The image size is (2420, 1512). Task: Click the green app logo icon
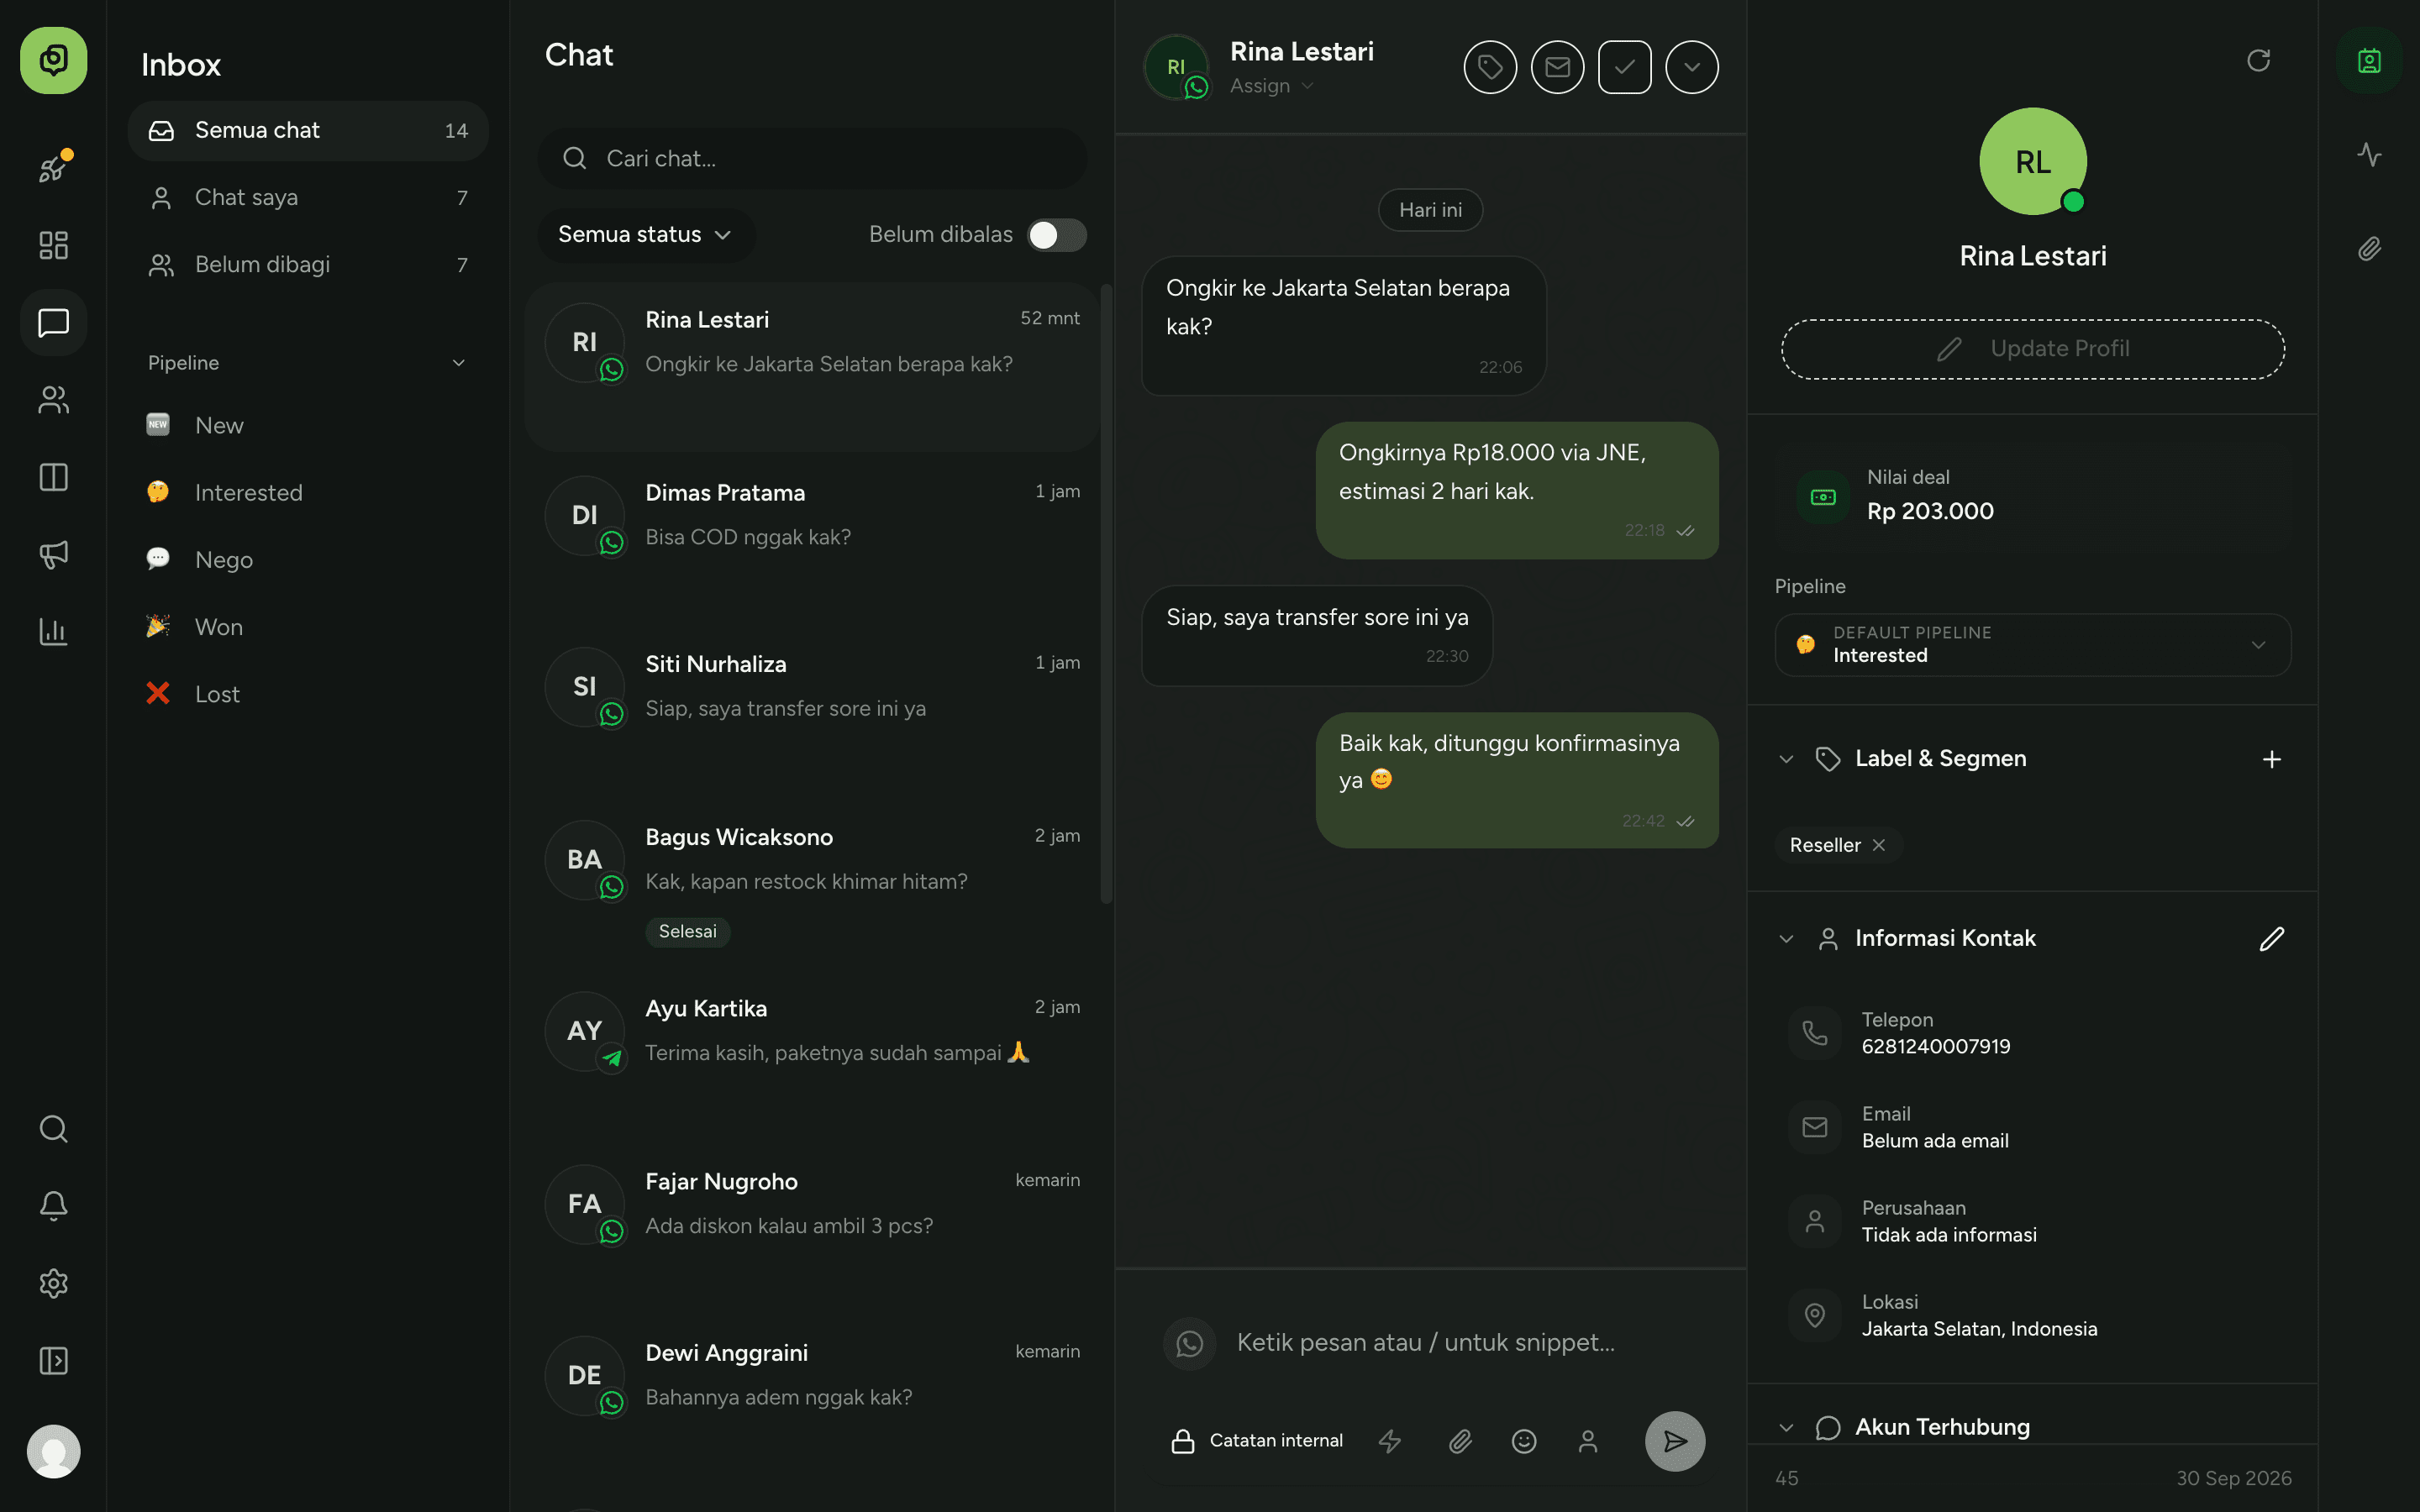[x=53, y=60]
